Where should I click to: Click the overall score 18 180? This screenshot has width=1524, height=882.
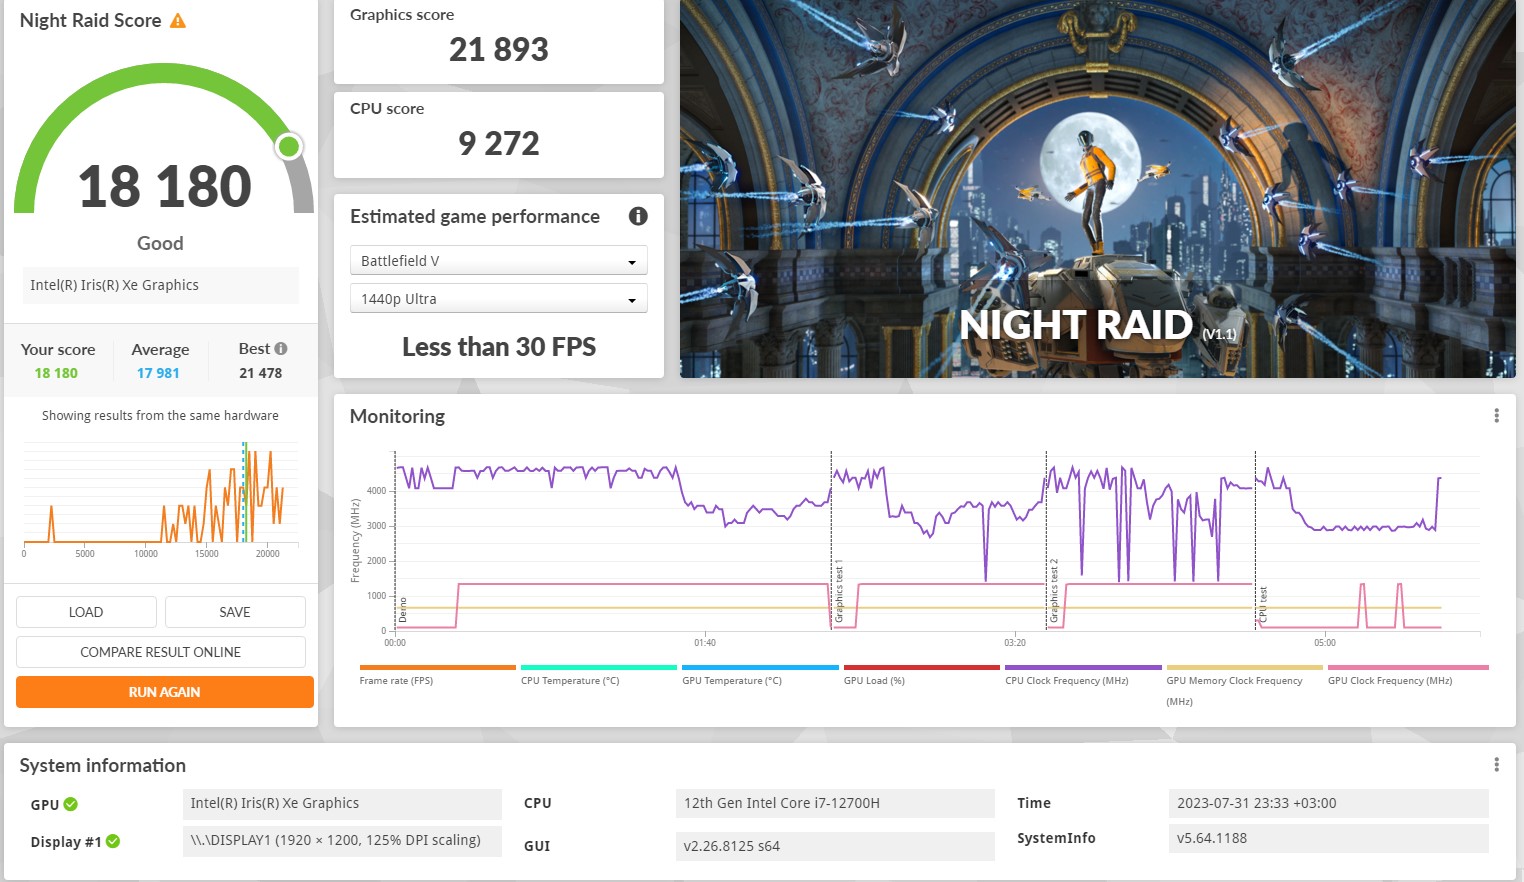click(165, 187)
